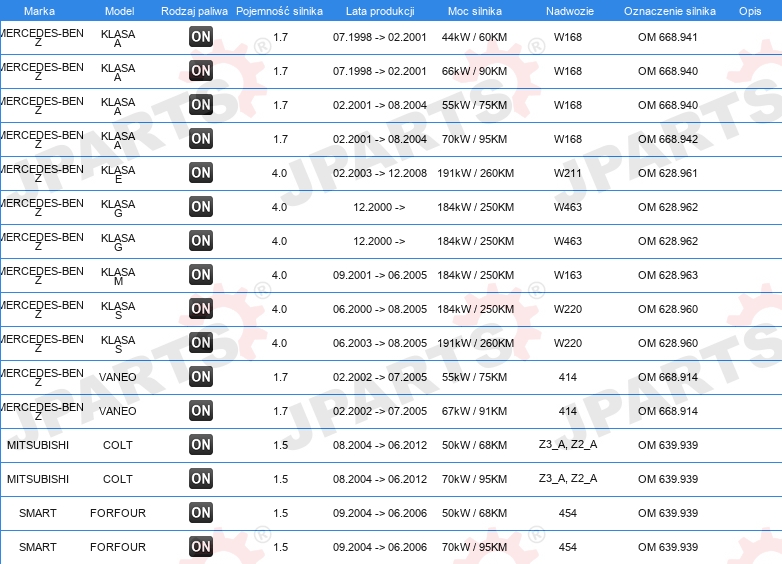Image resolution: width=782 pixels, height=564 pixels.
Task: Click engine capacity 1.7 in the OM 668.941 row
Action: tap(280, 37)
